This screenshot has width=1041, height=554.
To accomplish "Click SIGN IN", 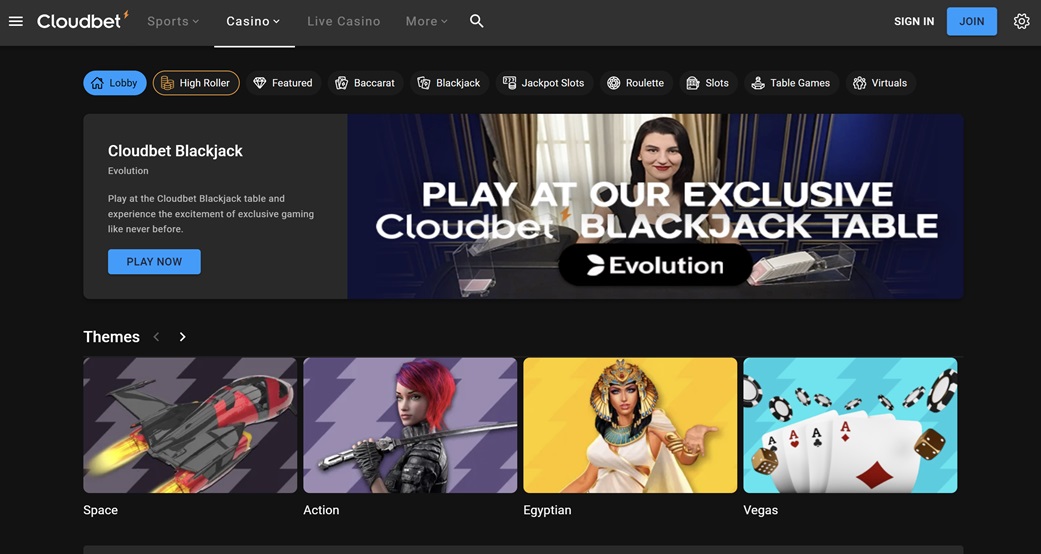I will [x=914, y=21].
